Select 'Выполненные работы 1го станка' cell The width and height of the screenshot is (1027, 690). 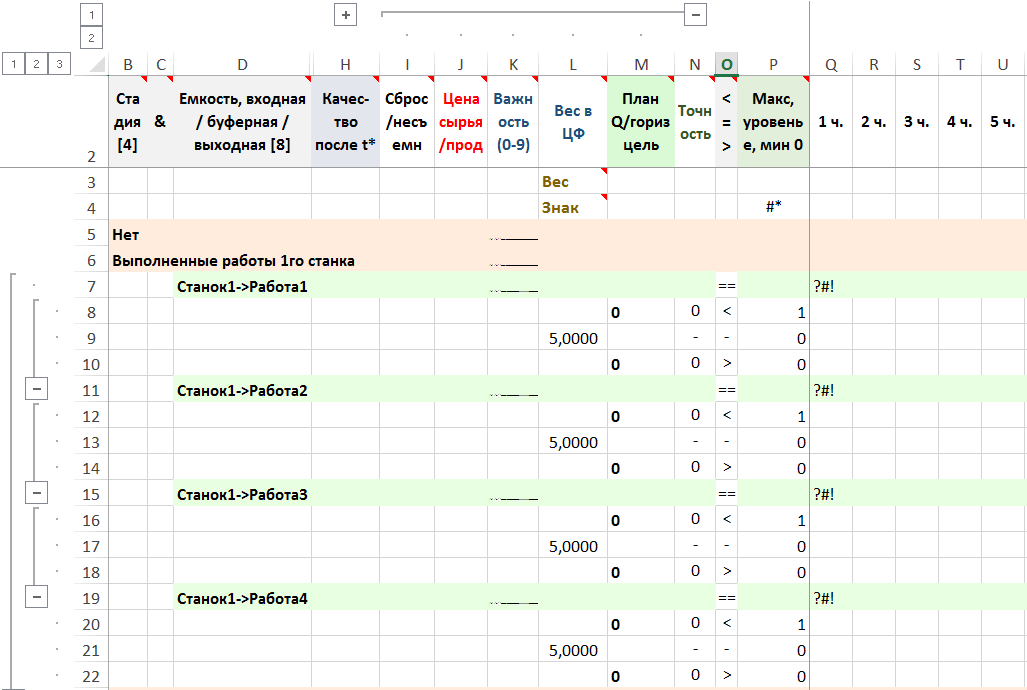(233, 261)
